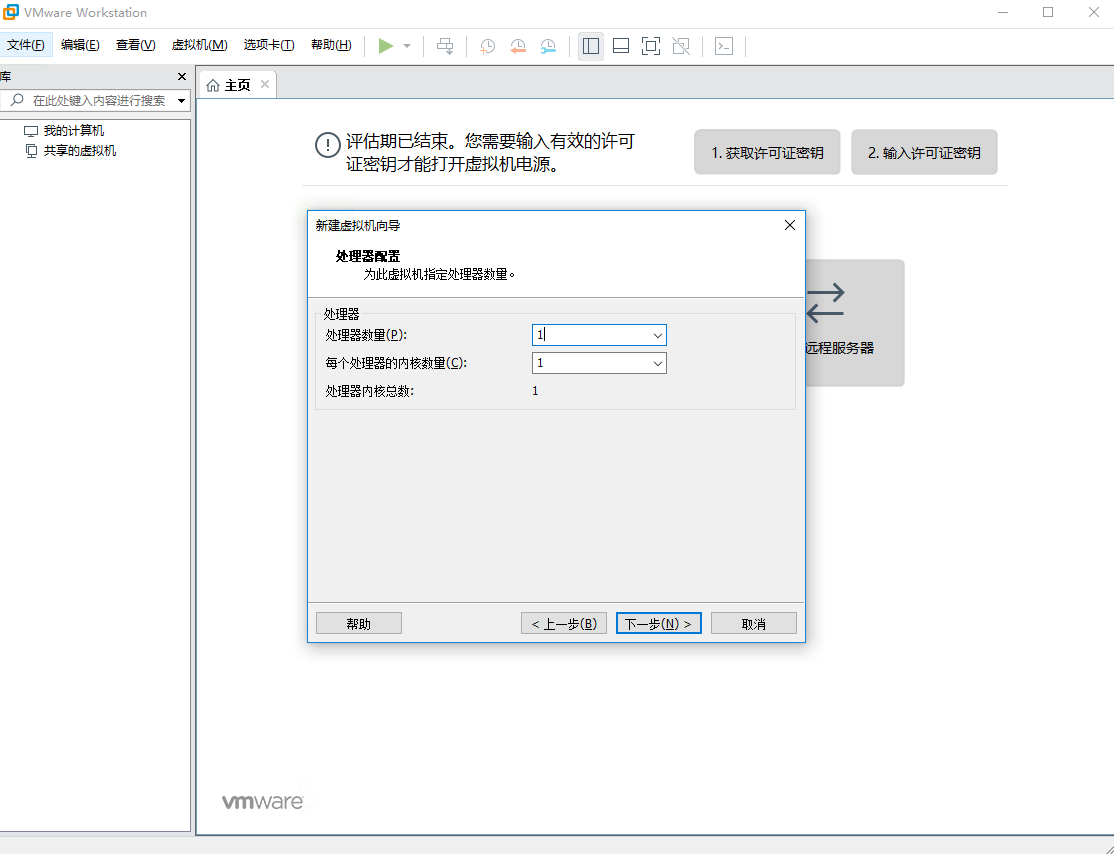Toggle the thumbnail bar view icon
Image resolution: width=1114 pixels, height=854 pixels.
tap(621, 46)
